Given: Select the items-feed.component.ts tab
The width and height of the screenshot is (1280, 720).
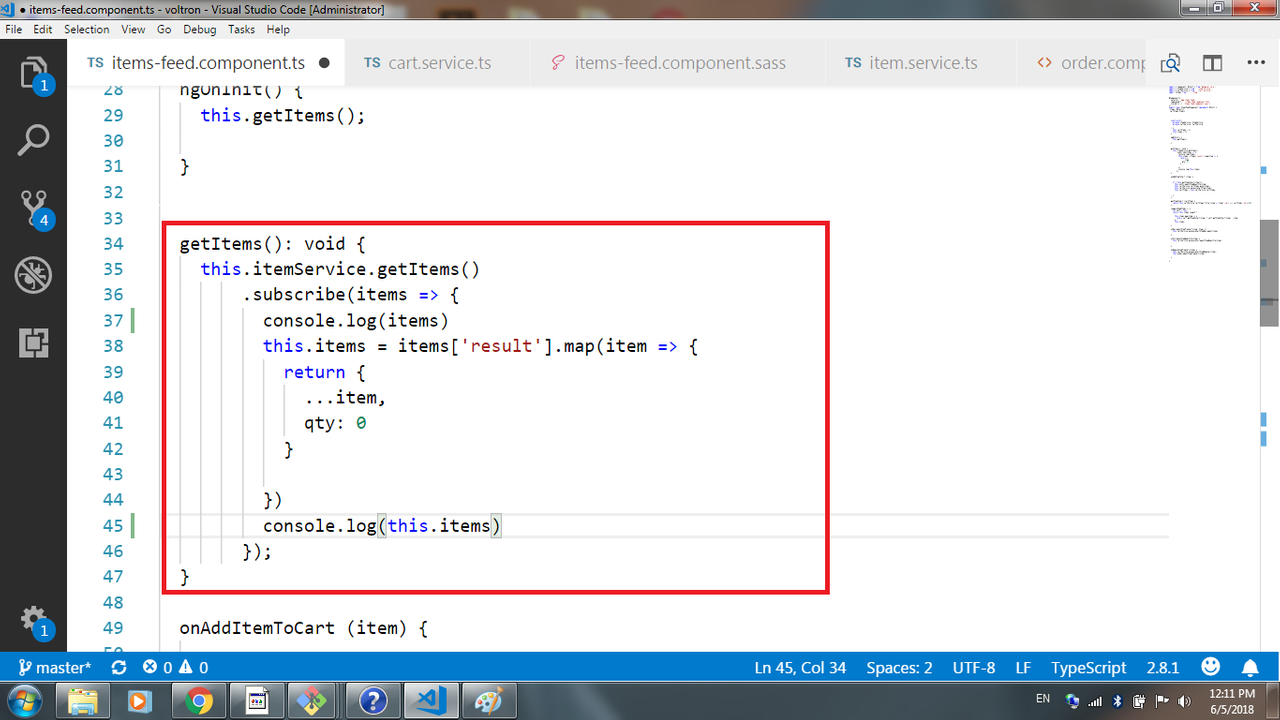Looking at the screenshot, I should [205, 63].
